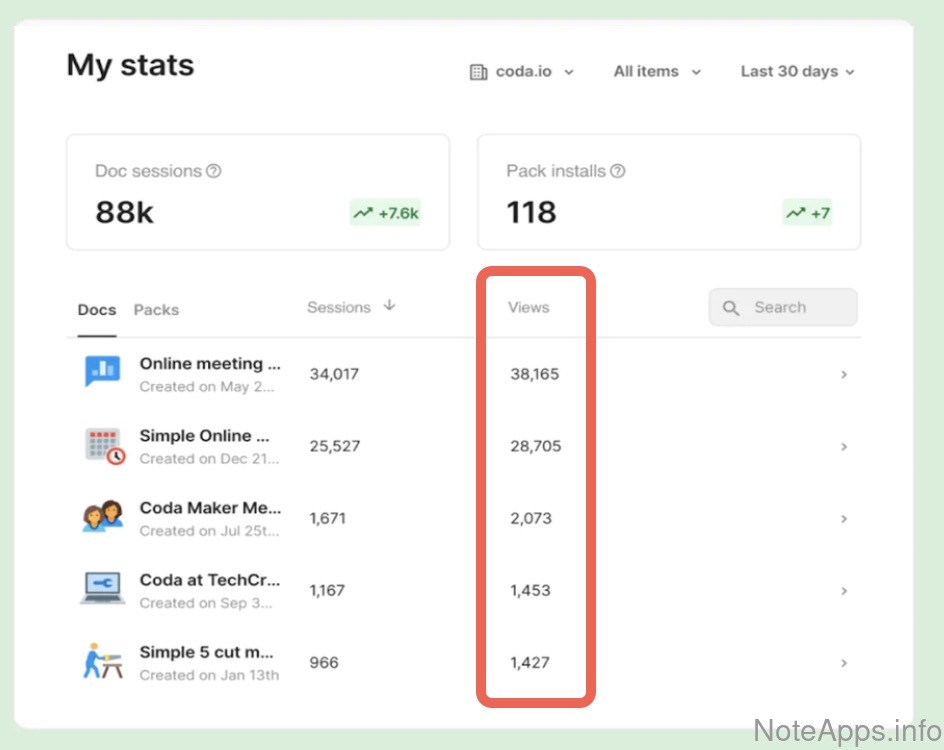Click the Simple Online doc calendar icon
Screen dimensions: 944x750
(103, 446)
